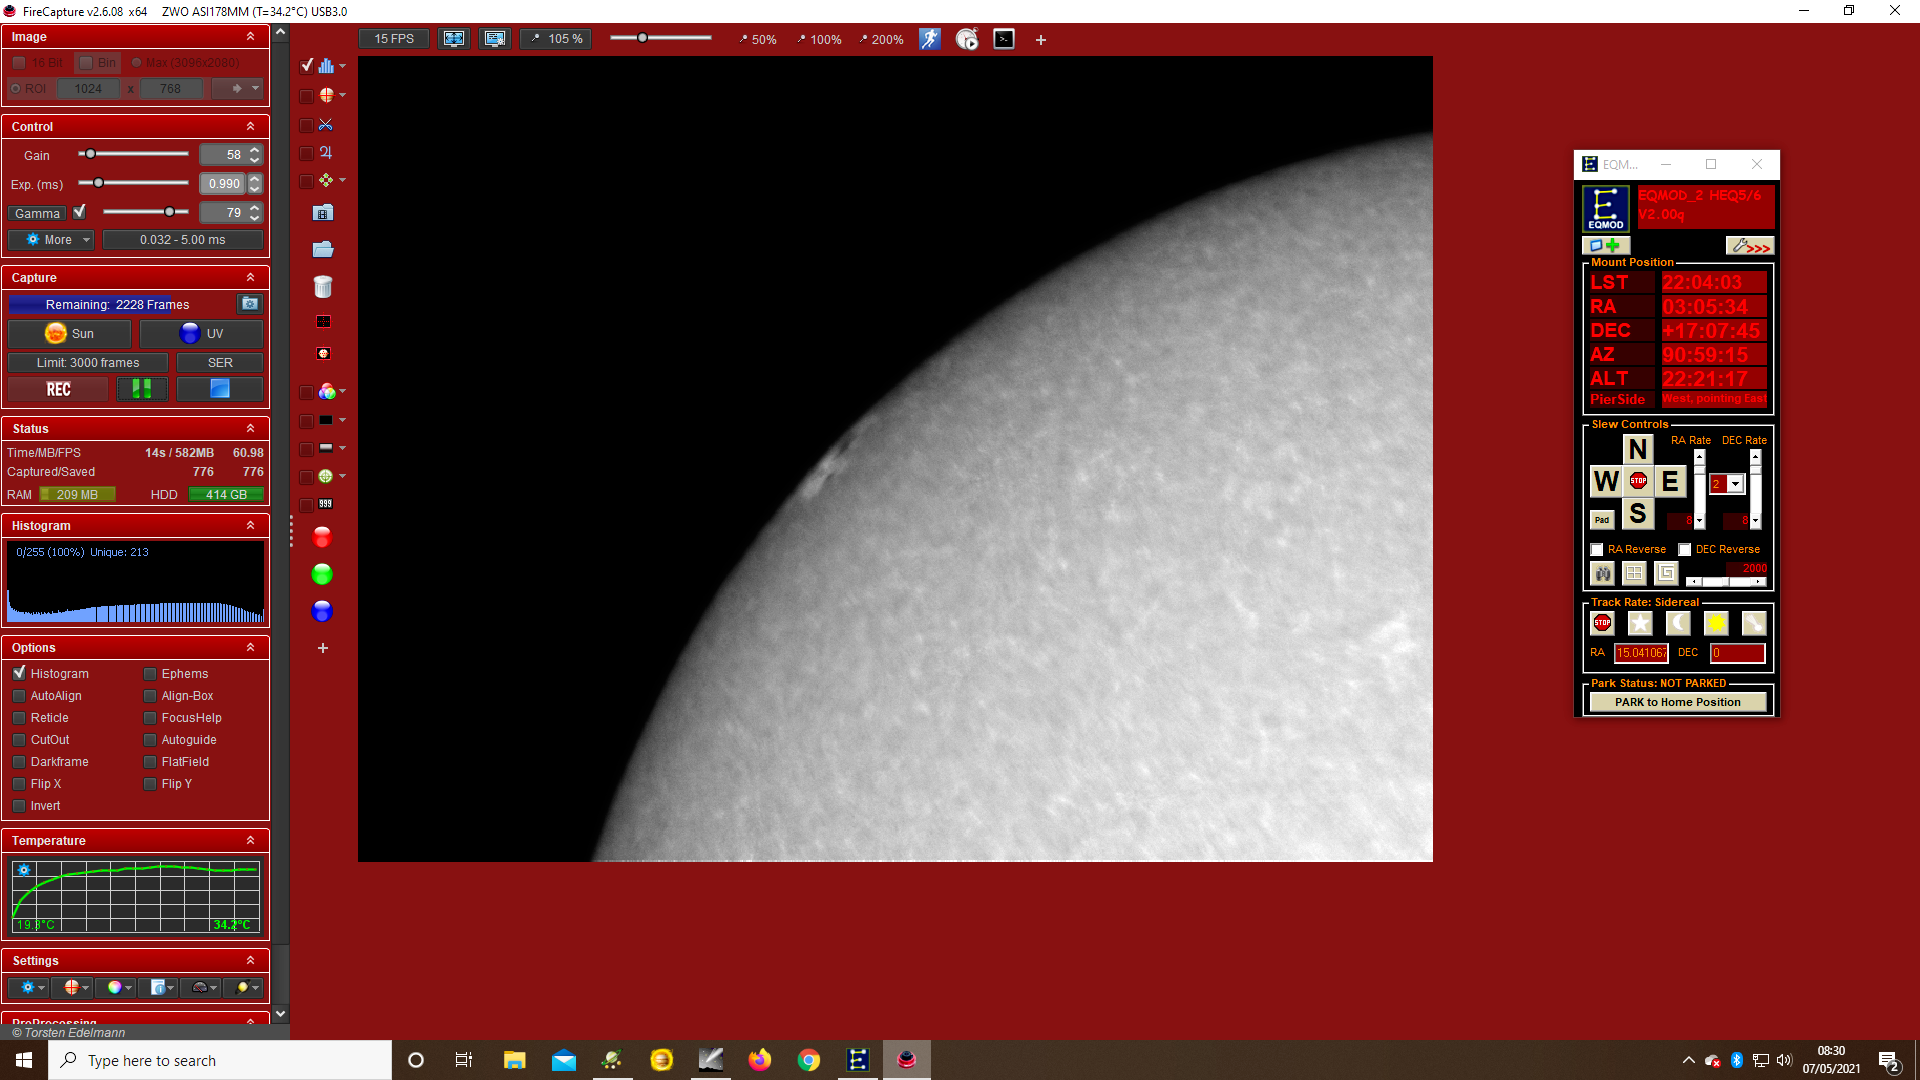This screenshot has width=1920, height=1080.
Task: Click the EQMOD stop tracking icon
Action: pos(1602,623)
